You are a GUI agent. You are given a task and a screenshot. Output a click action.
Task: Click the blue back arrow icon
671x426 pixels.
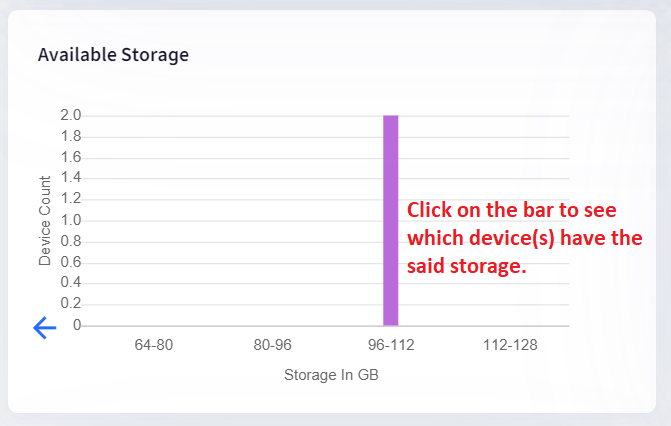tap(45, 328)
